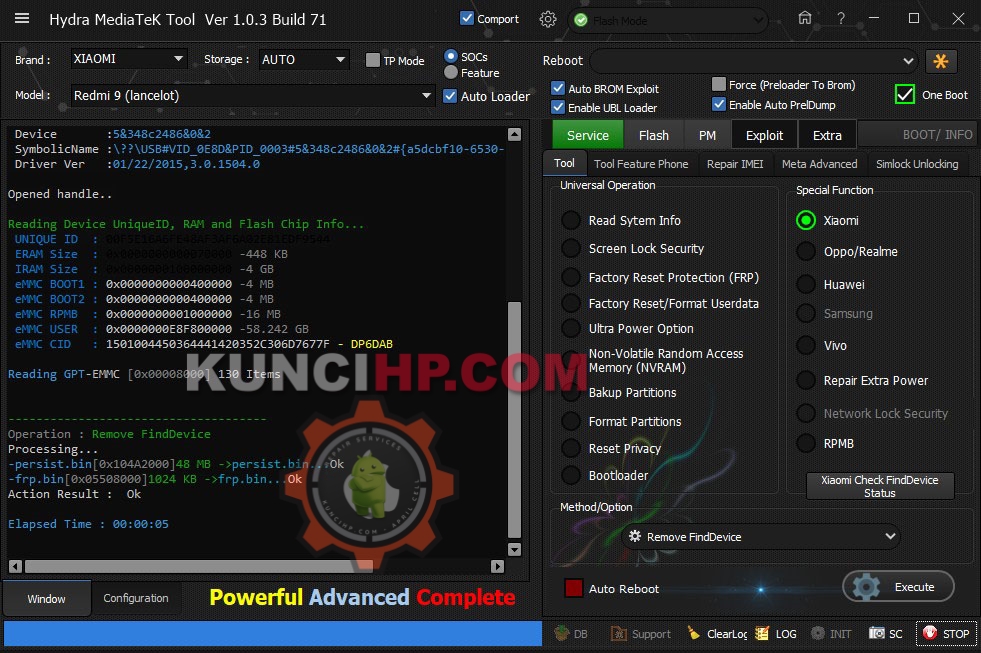Toggle the red Auto Reboot checkbox
This screenshot has width=981, height=653.
[x=573, y=588]
